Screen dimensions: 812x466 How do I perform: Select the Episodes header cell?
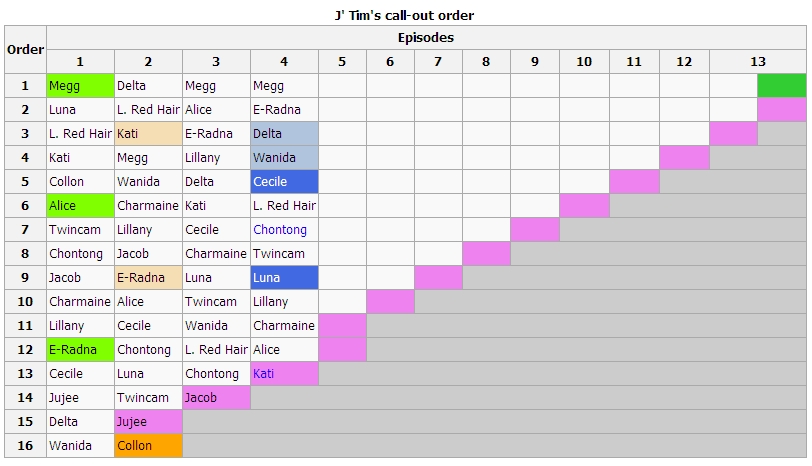(x=426, y=37)
